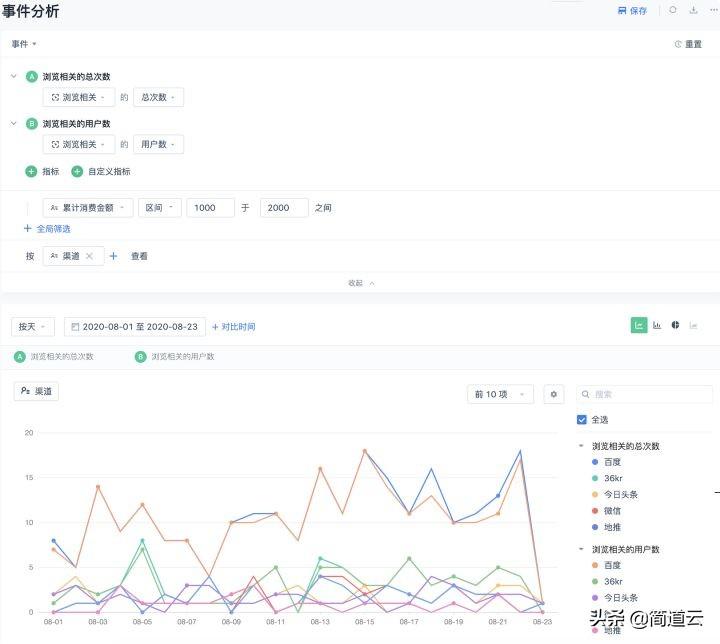Click the 1000 minimum value field

pos(210,208)
